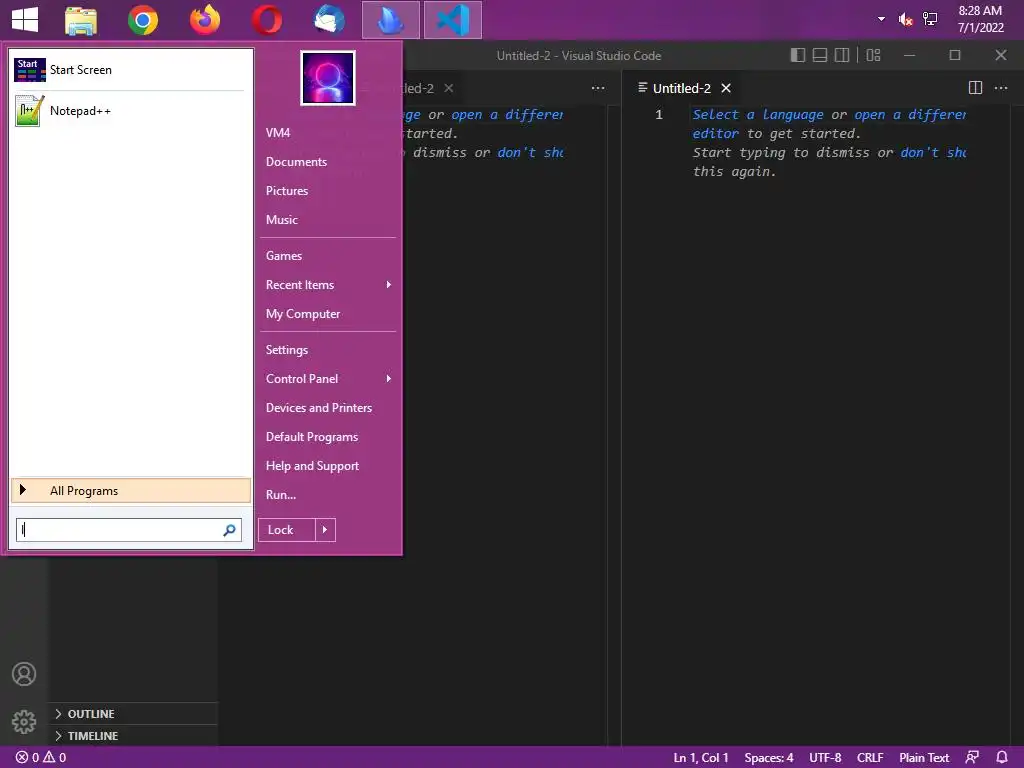Screen dimensions: 1024x768
Task: Open Start Screen from start menu
Action: pyautogui.click(x=129, y=70)
